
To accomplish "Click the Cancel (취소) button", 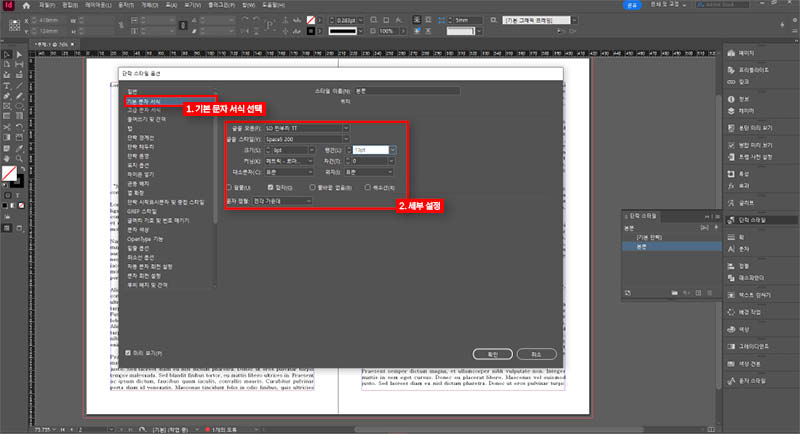I will click(x=536, y=354).
